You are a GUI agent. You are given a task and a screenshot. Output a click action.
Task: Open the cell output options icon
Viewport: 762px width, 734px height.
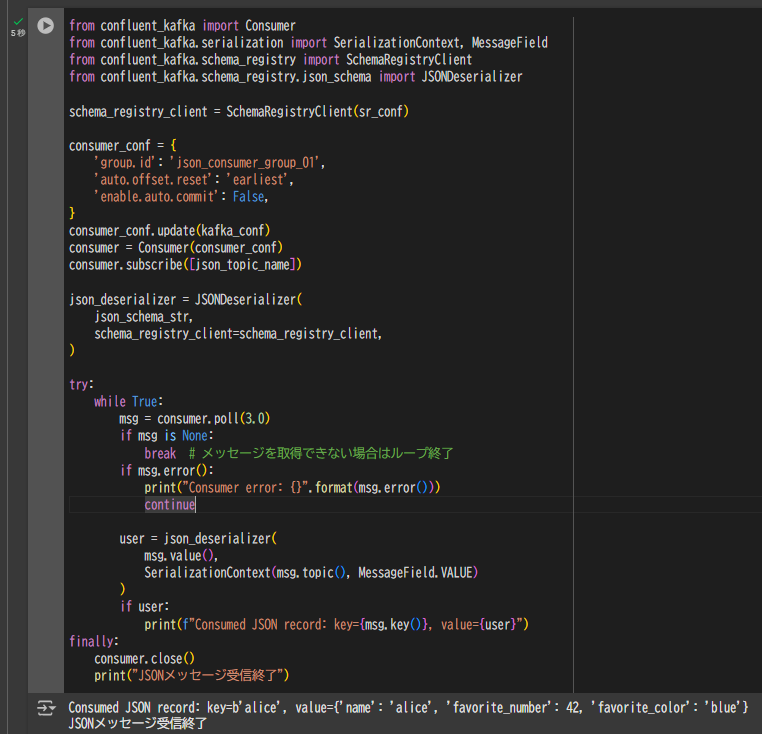(46, 708)
